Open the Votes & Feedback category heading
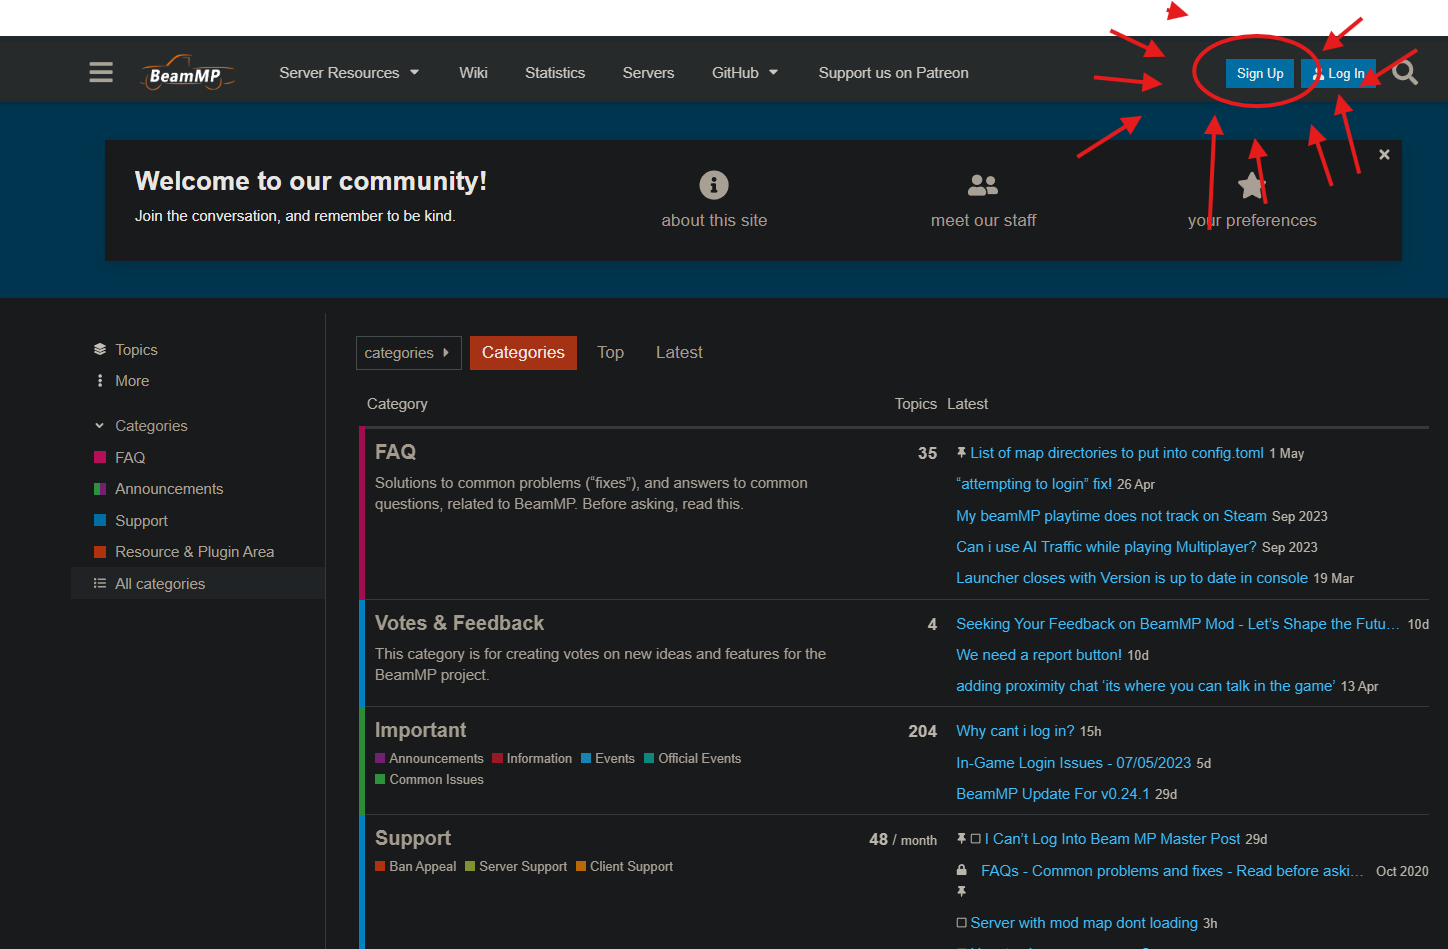 [459, 623]
